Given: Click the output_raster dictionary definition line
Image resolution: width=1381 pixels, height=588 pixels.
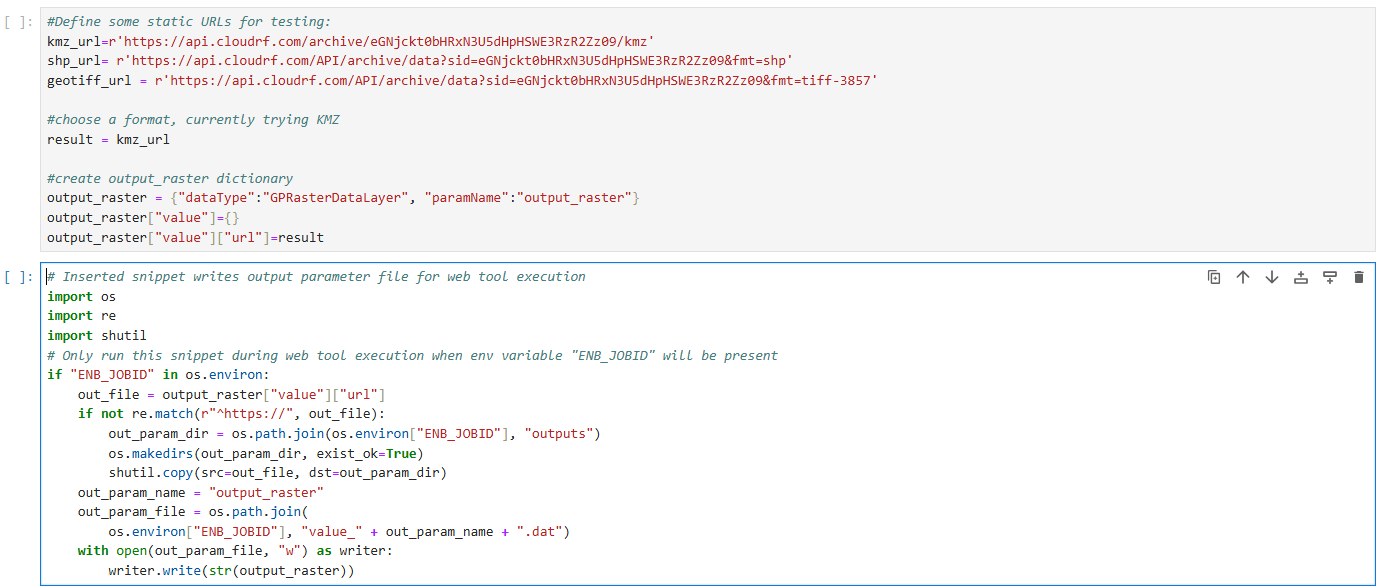Looking at the screenshot, I should coord(343,198).
